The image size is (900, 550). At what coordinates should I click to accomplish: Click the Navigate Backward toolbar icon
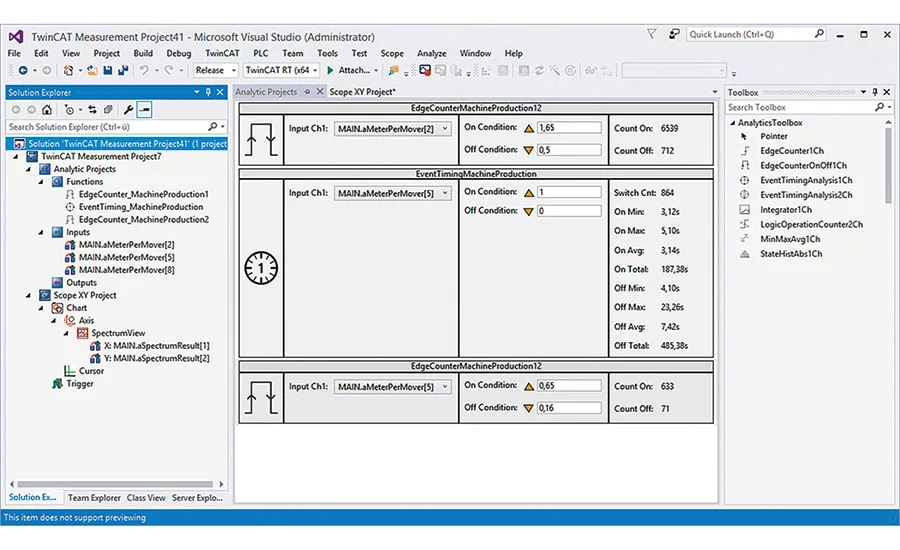pos(23,71)
